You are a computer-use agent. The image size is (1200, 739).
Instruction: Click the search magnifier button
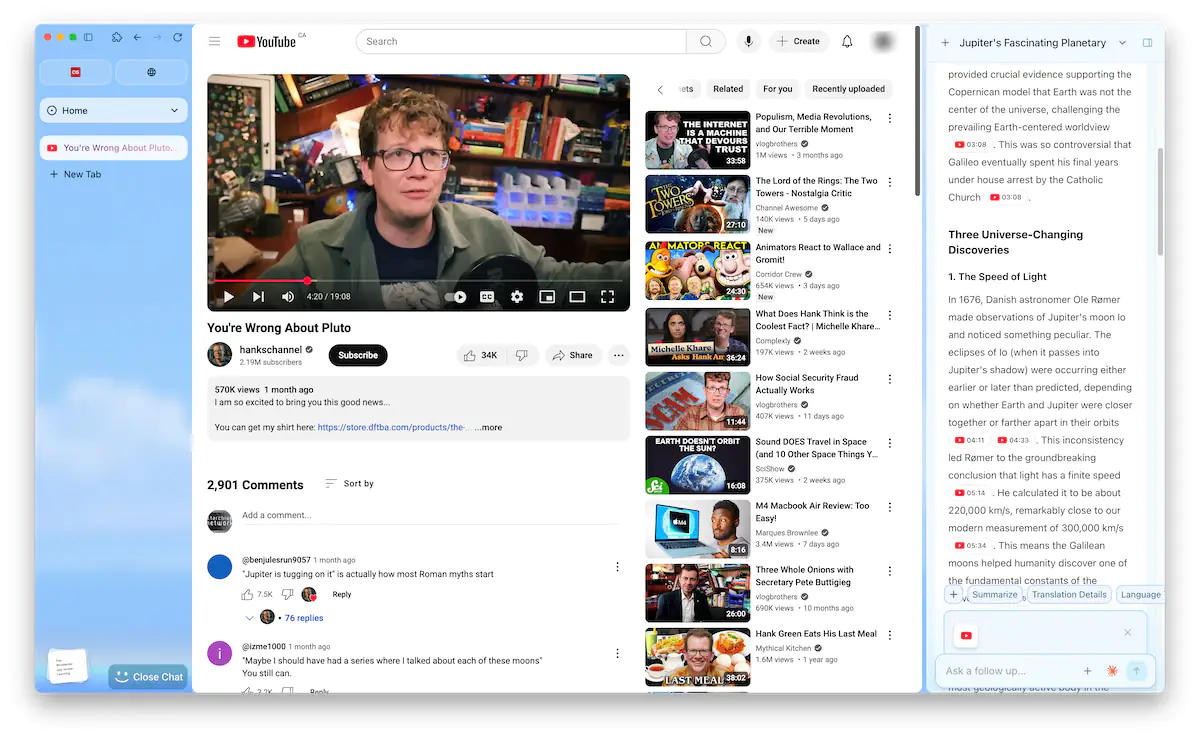[706, 41]
